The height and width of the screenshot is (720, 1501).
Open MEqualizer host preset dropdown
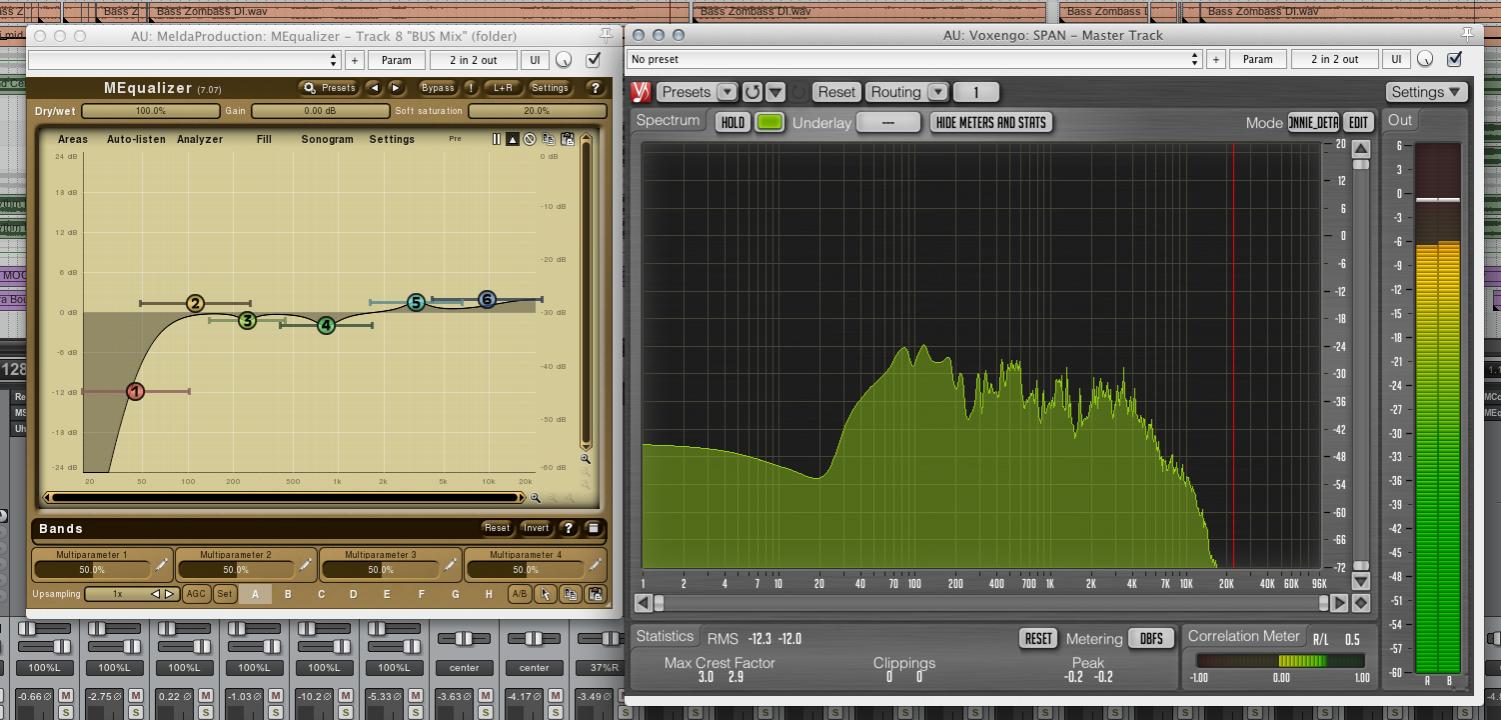[185, 60]
